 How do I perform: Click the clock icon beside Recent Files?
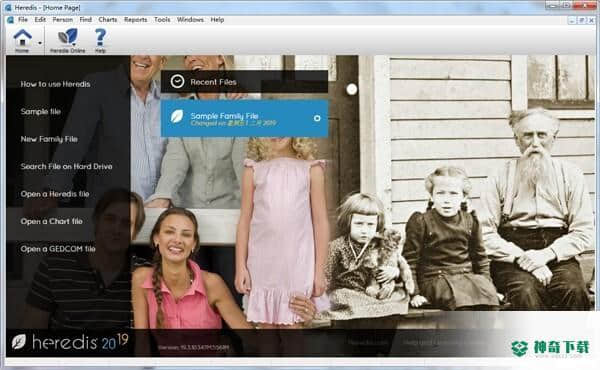pos(177,81)
